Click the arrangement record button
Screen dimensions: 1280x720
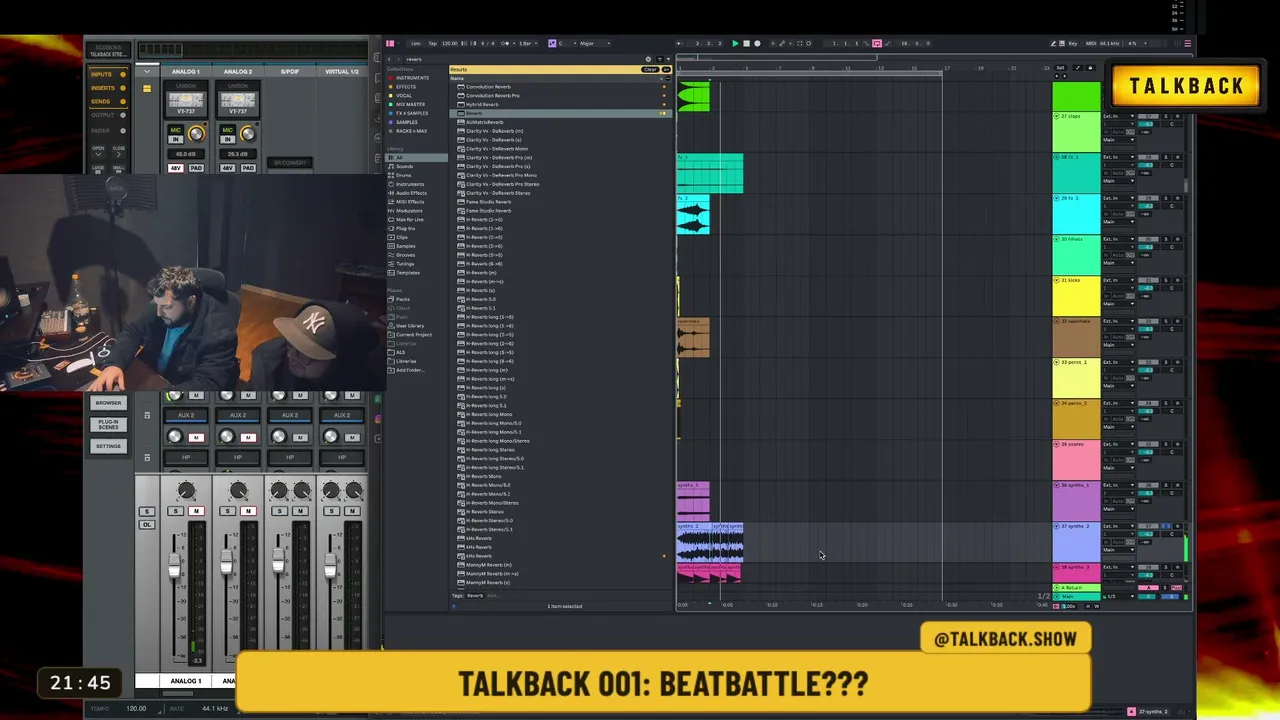tap(757, 44)
